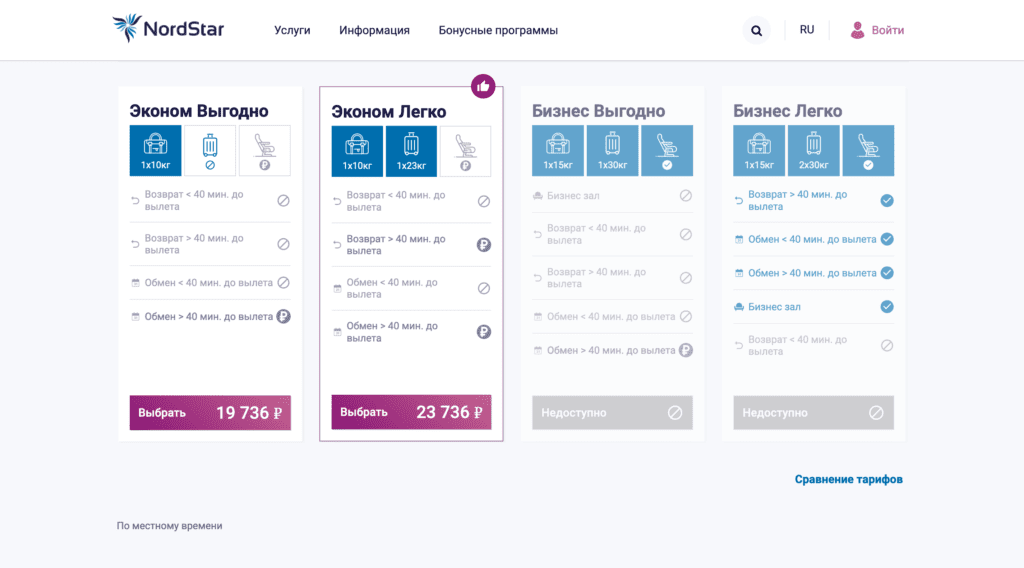The width and height of the screenshot is (1024, 568).
Task: Click Бизнес зал text in Бизнес Легко
Action: click(774, 307)
